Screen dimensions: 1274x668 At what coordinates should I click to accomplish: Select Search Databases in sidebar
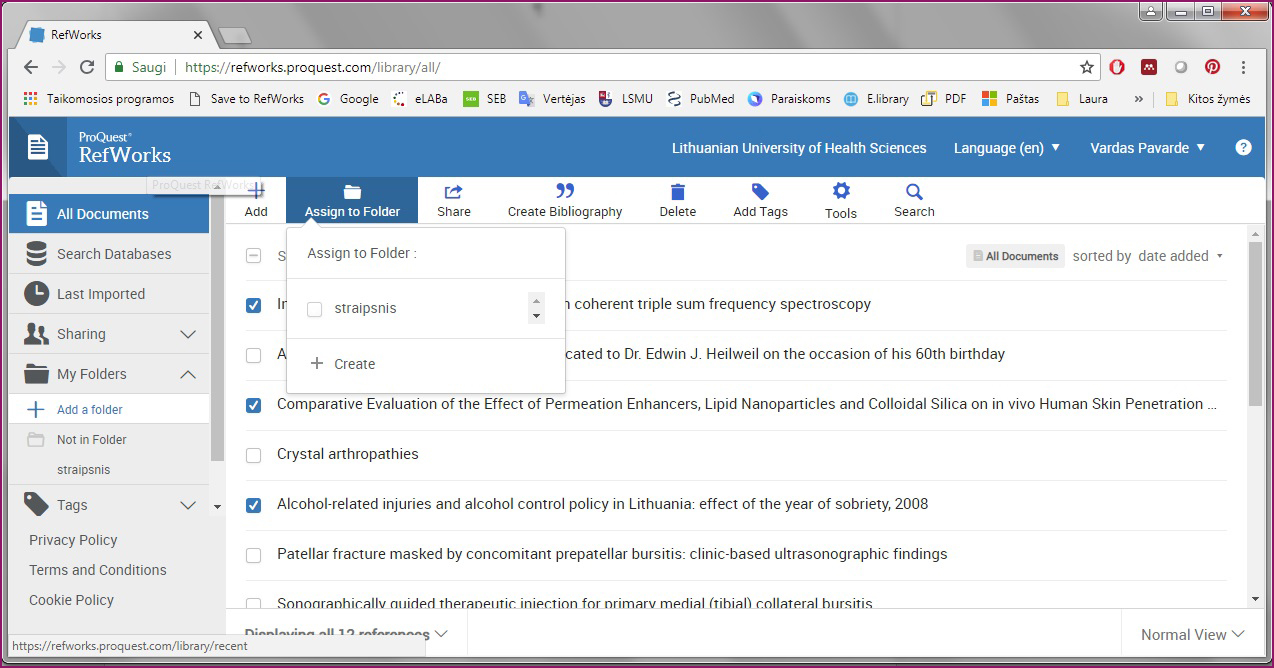(x=113, y=254)
